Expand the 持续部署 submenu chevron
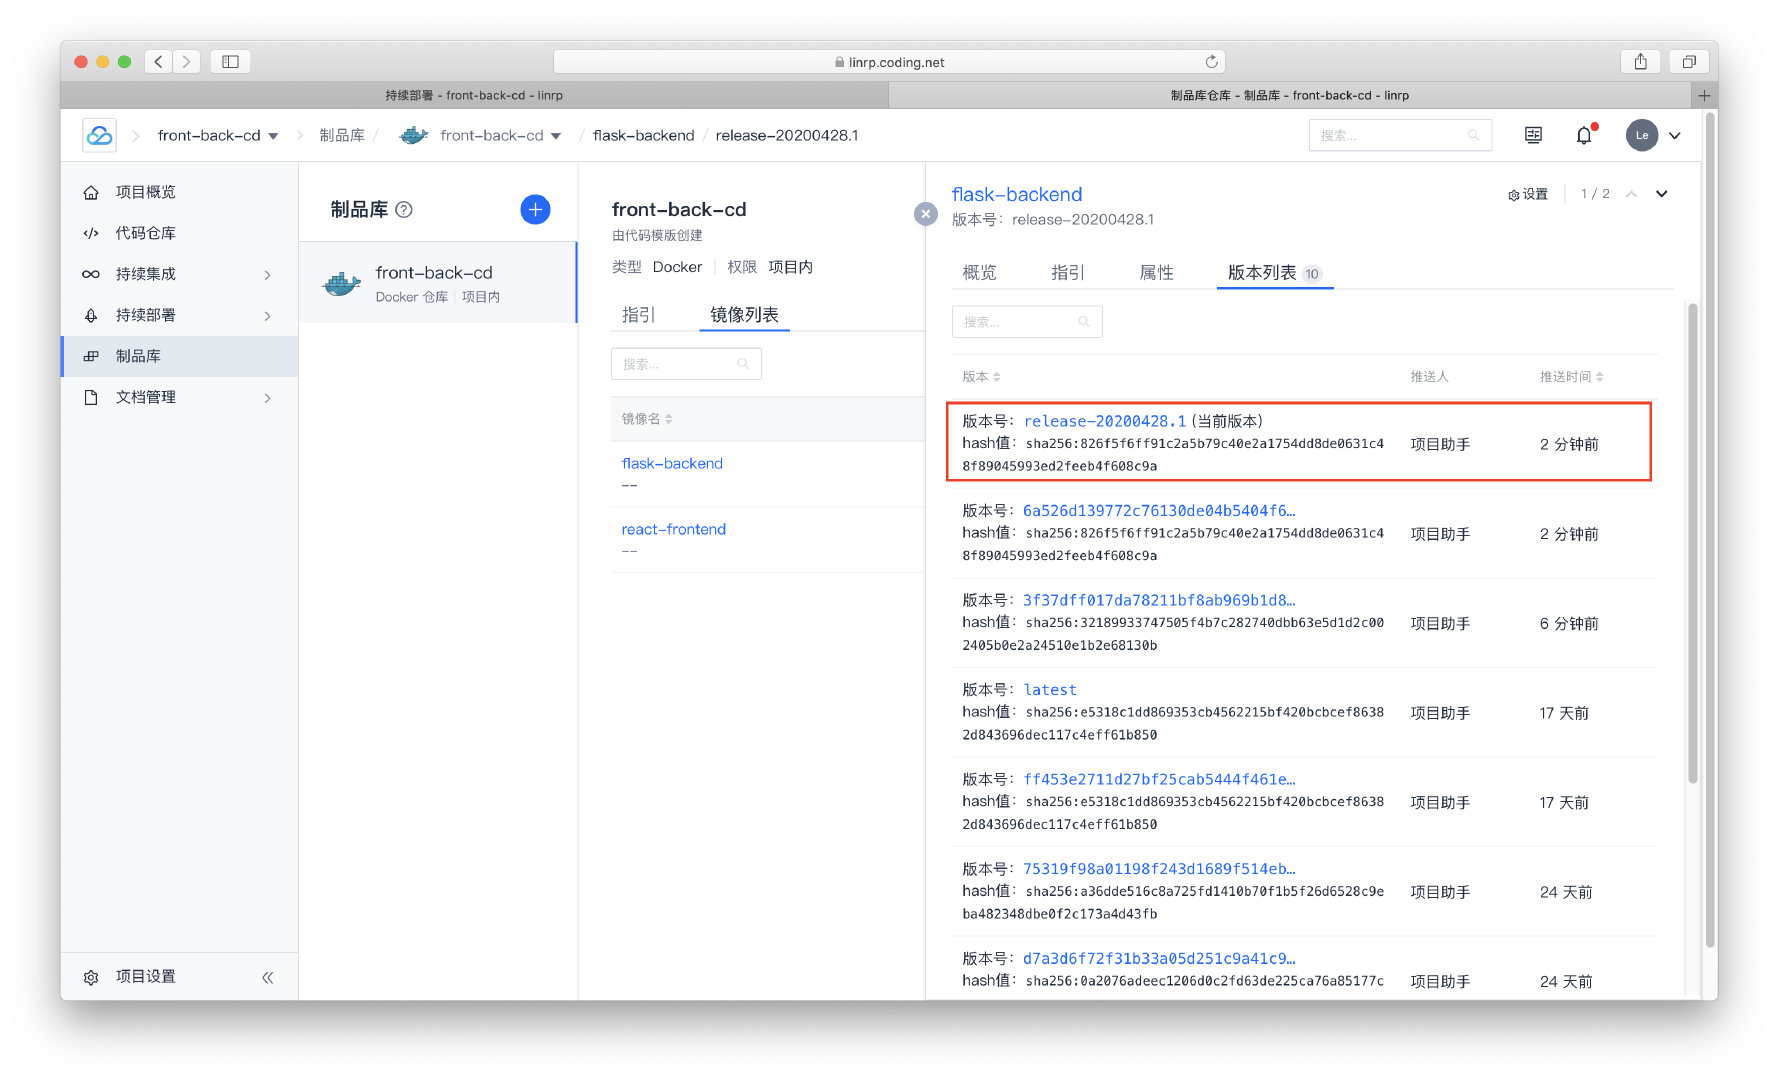 (x=267, y=316)
